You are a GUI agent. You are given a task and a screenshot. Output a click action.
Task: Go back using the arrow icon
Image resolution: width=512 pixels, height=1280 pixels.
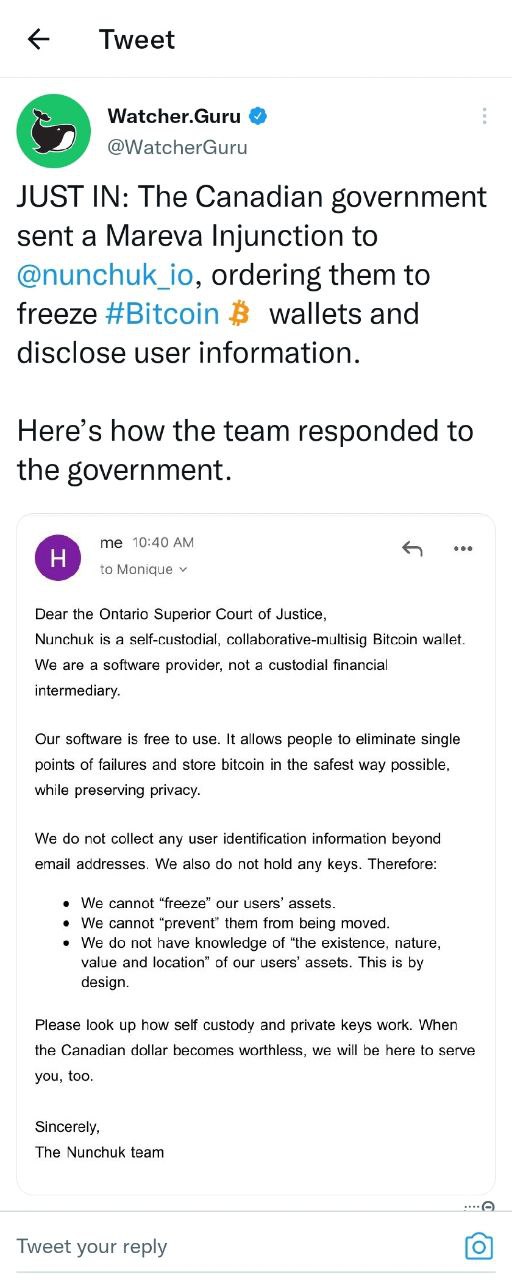pyautogui.click(x=38, y=39)
